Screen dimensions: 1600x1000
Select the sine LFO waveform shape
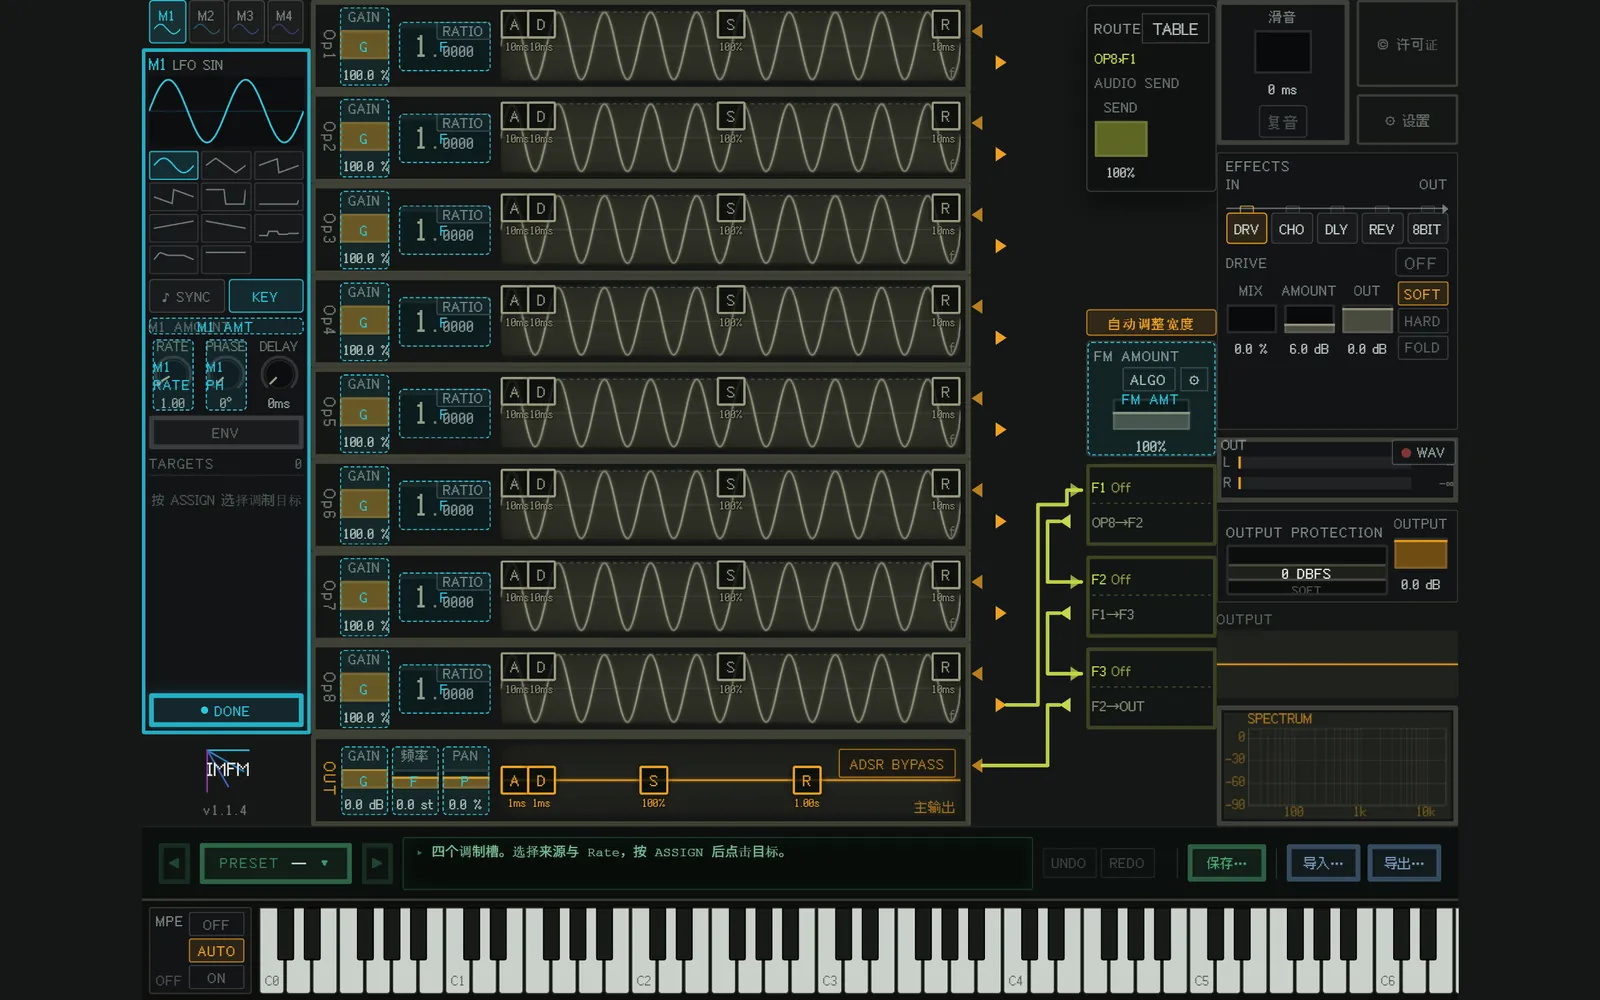point(173,165)
